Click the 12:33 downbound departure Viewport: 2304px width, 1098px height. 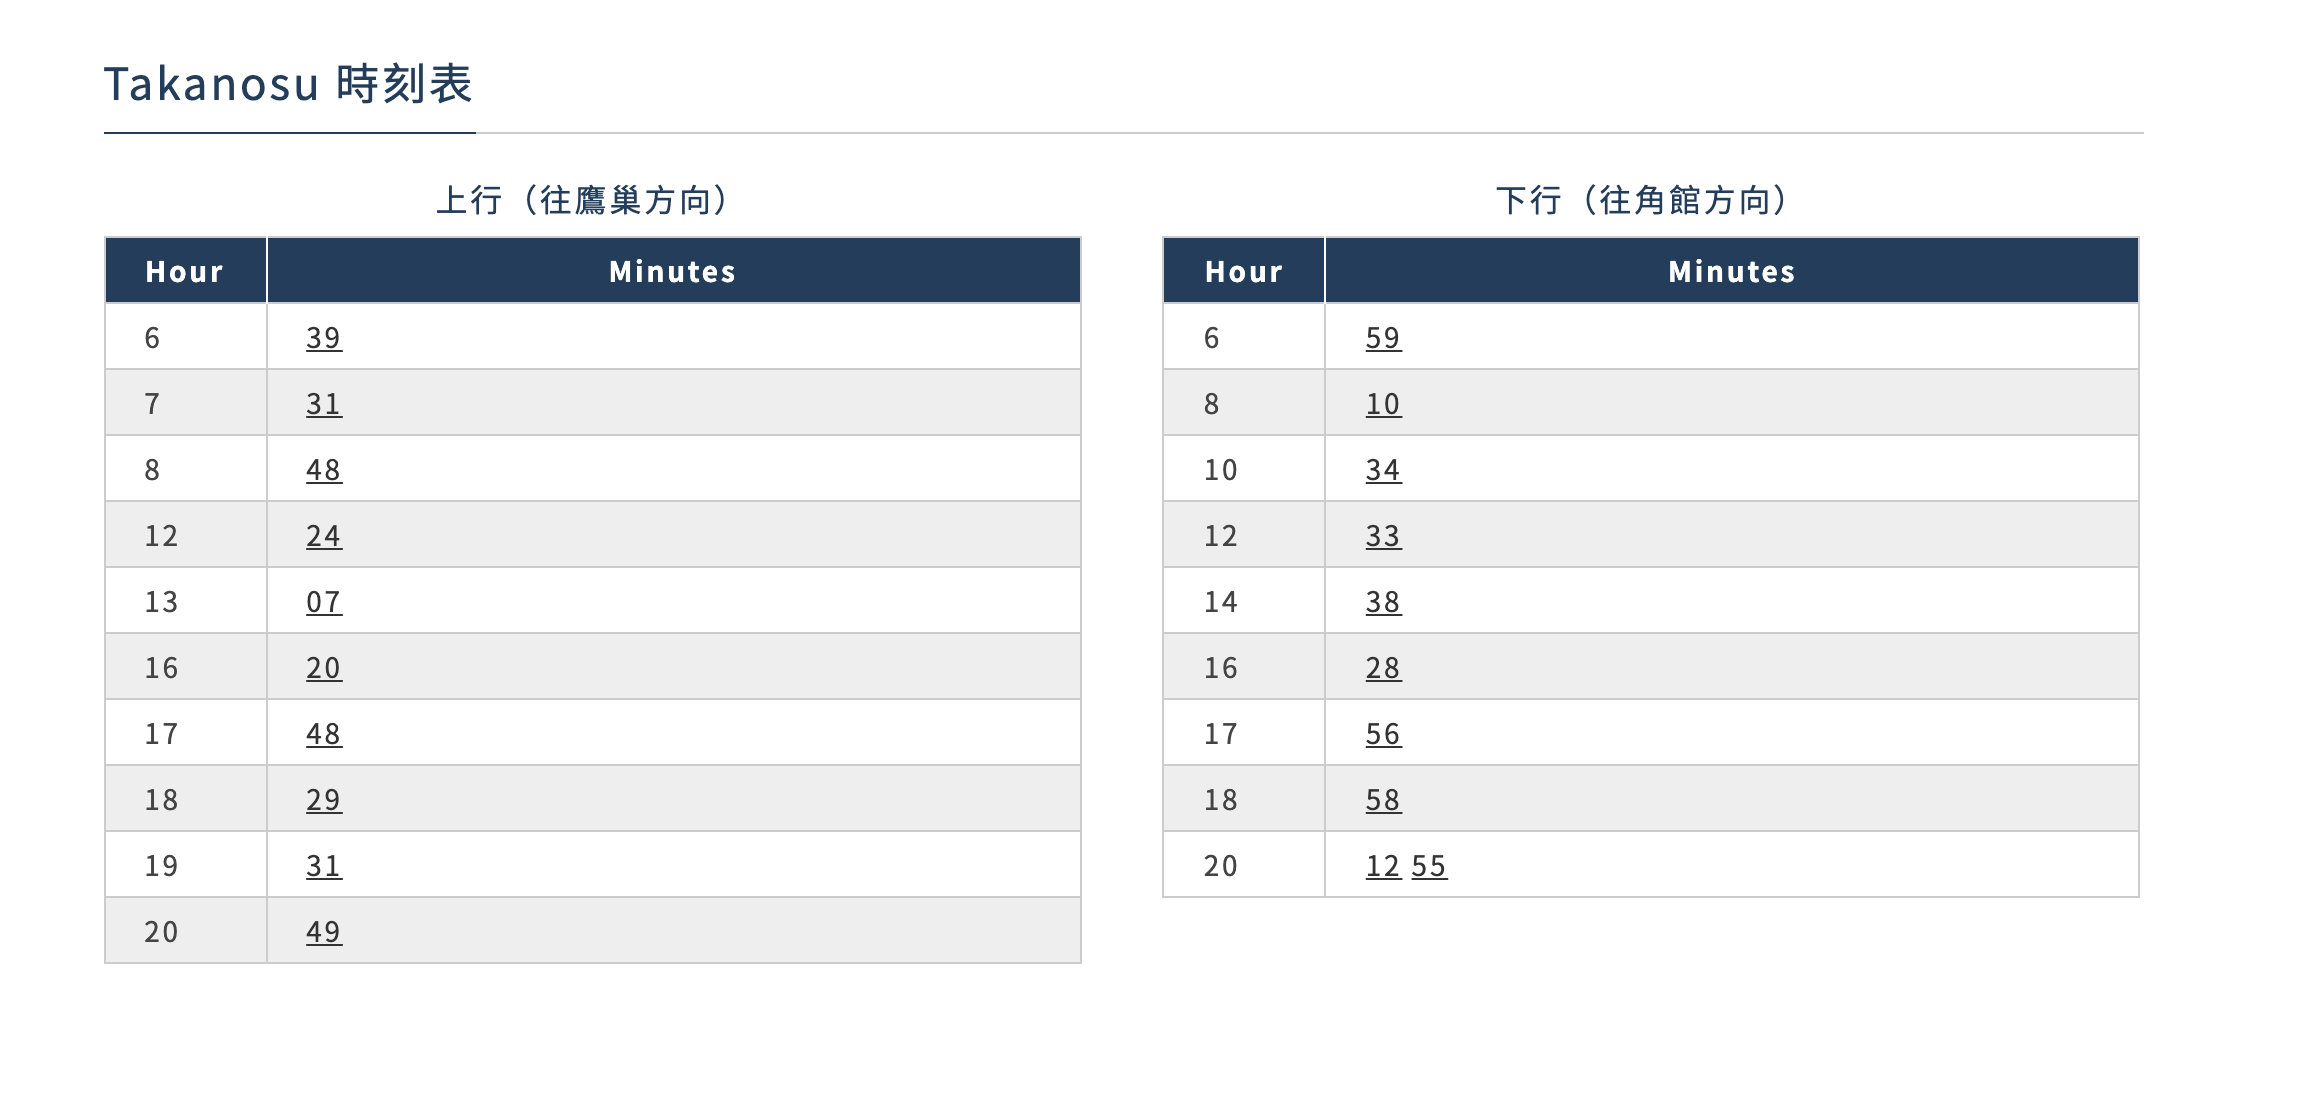tap(1383, 536)
